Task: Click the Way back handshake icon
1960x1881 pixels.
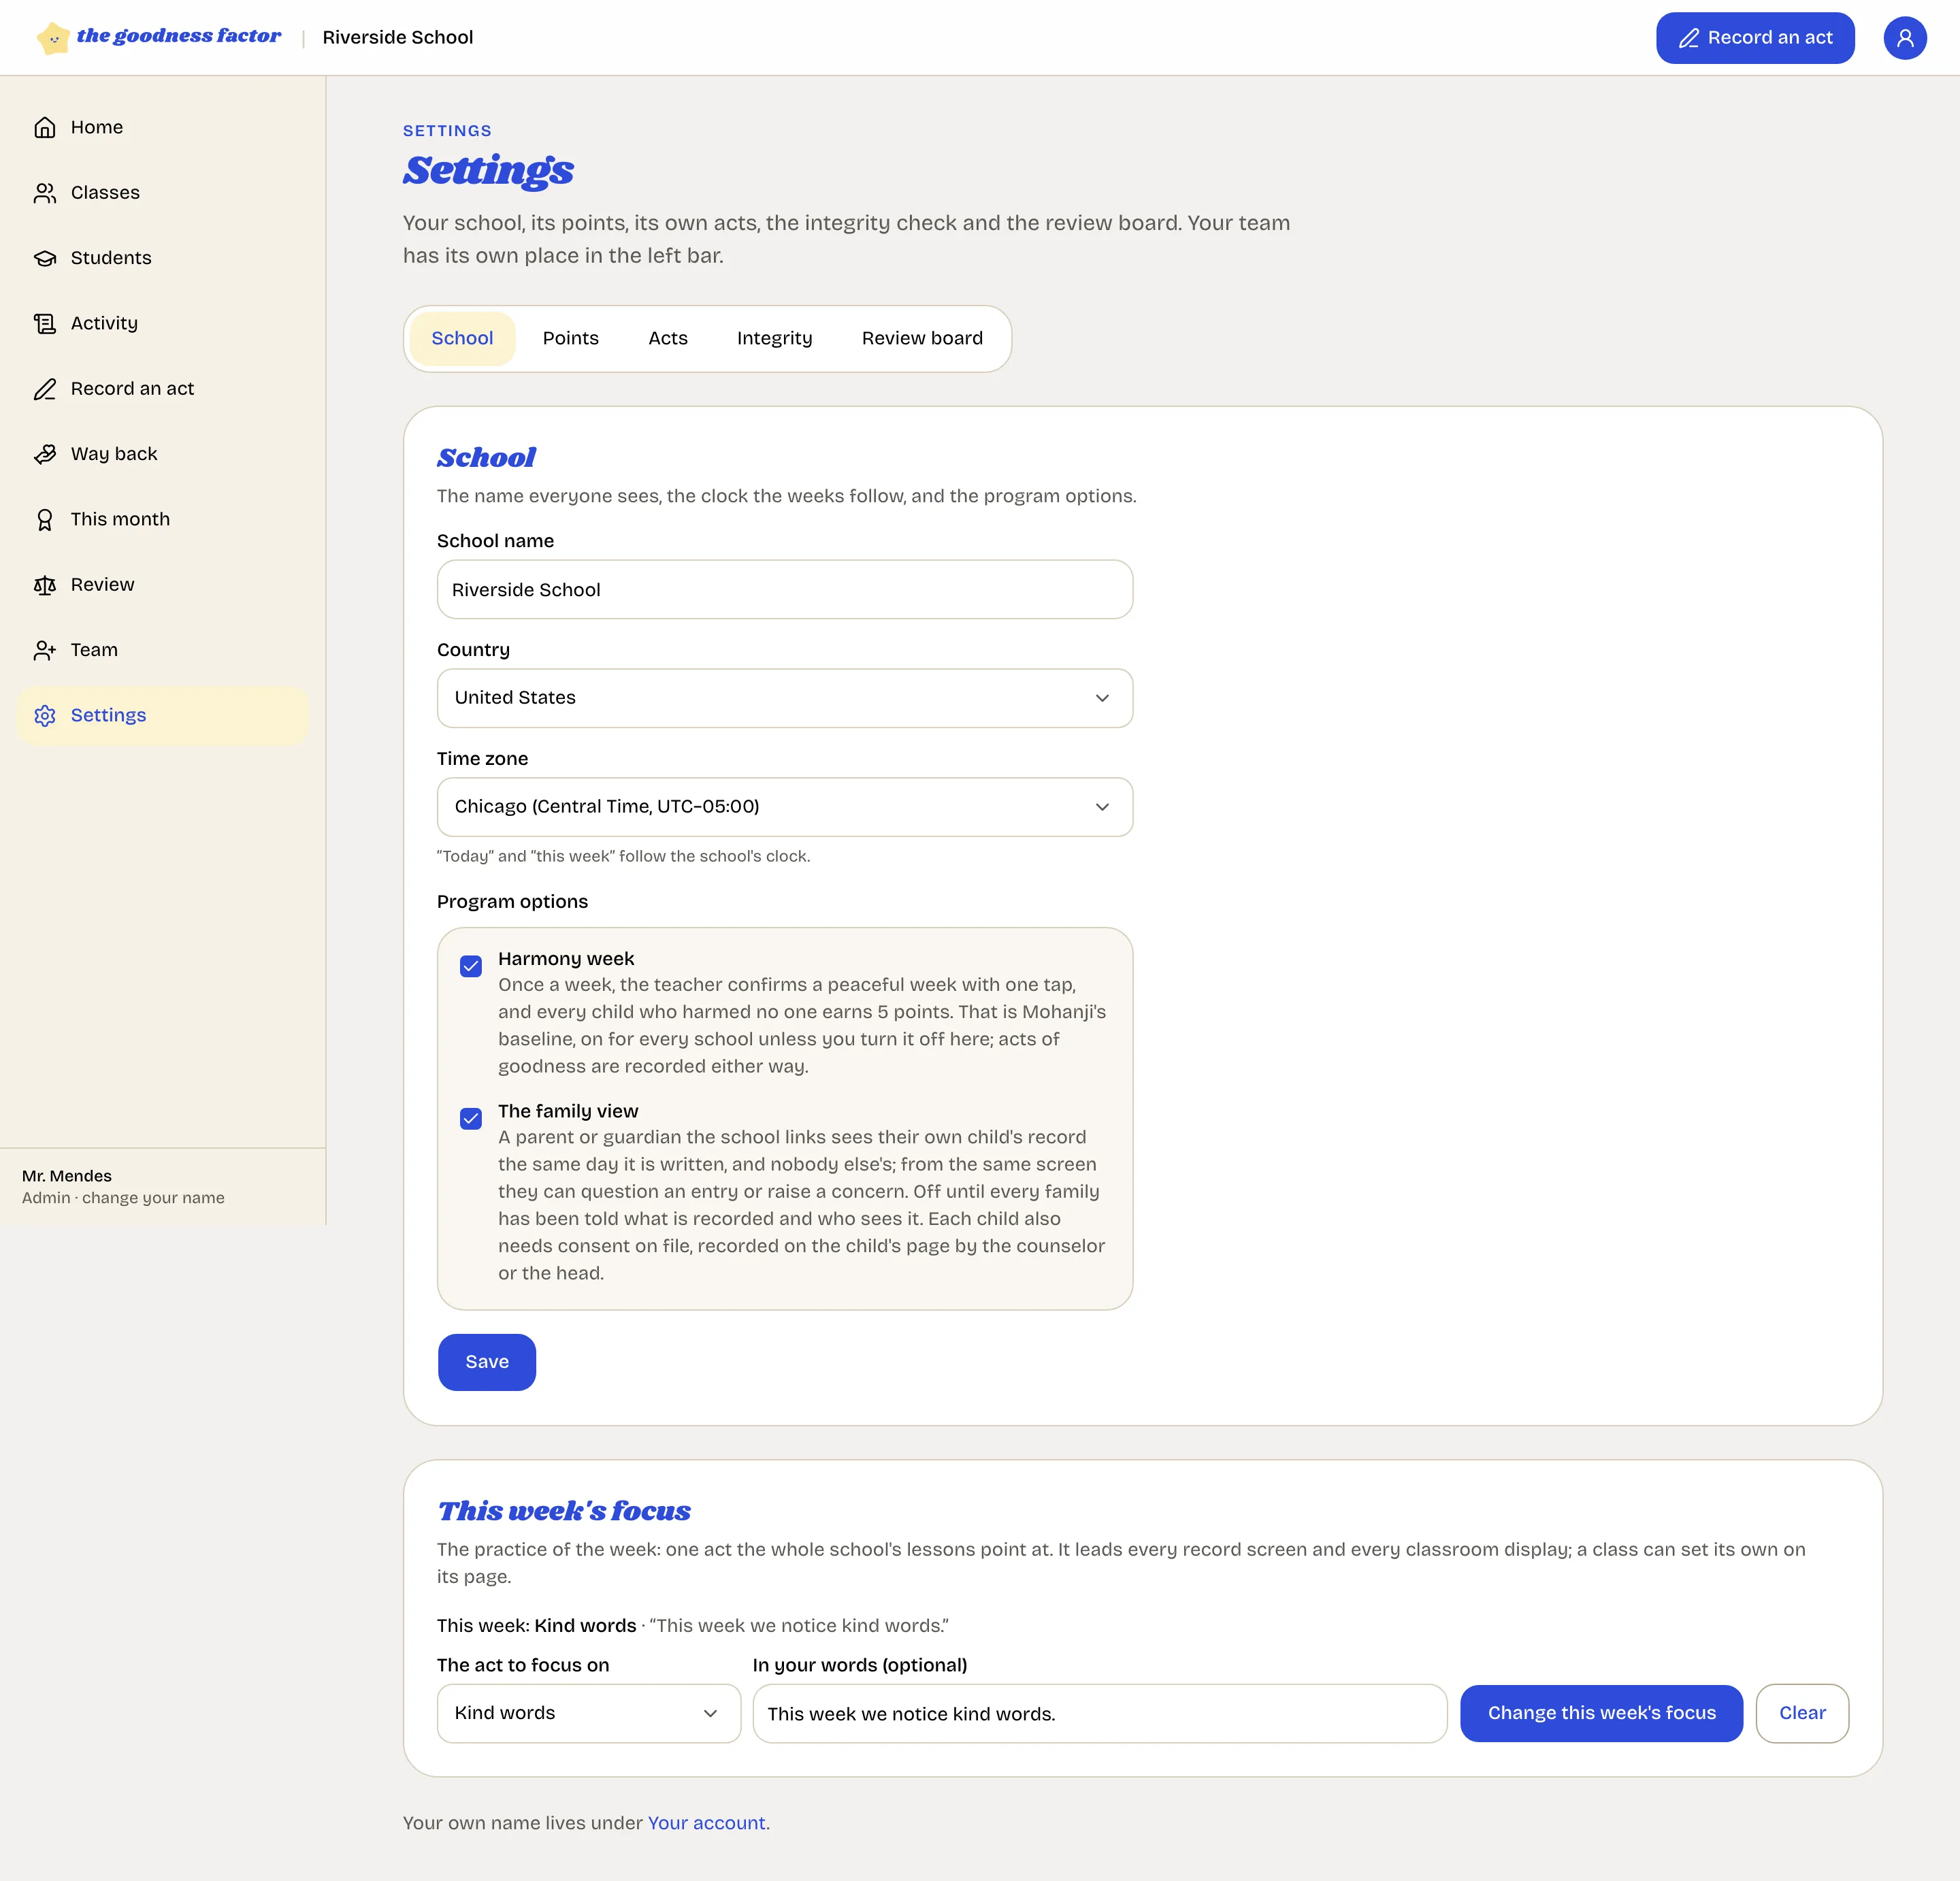Action: tap(45, 454)
